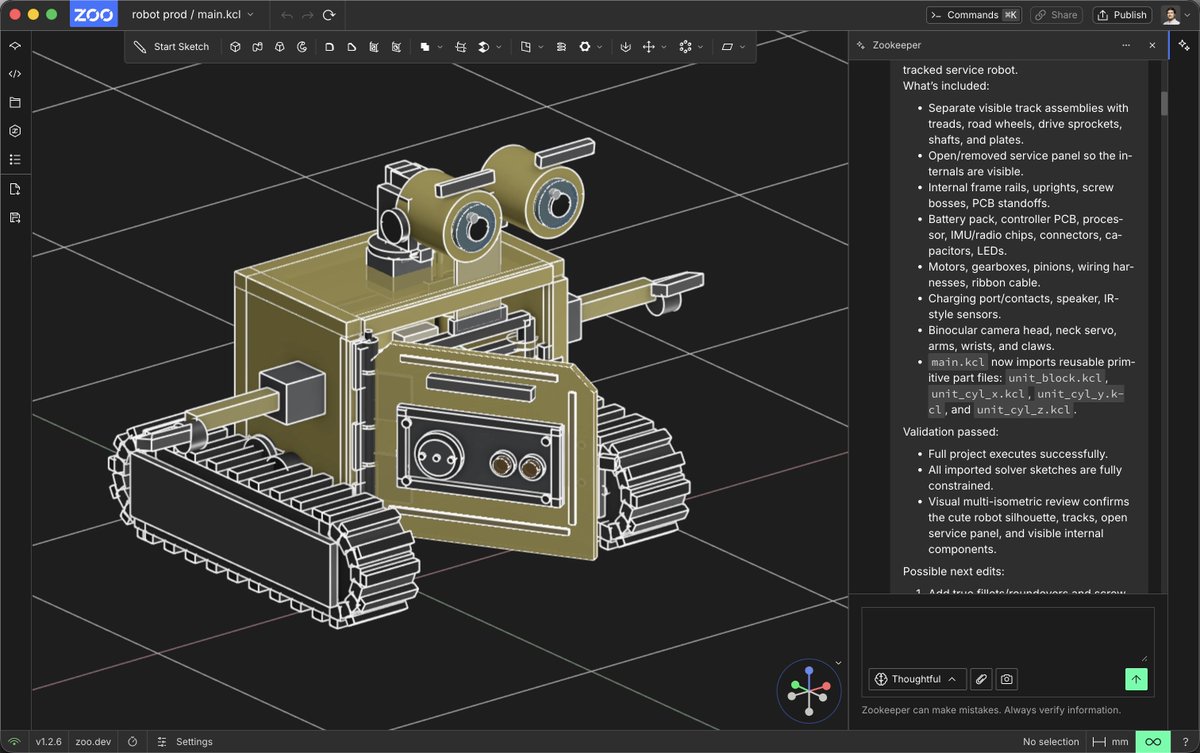Toggle the variables hexagon pane
This screenshot has height=753, width=1200.
(15, 131)
